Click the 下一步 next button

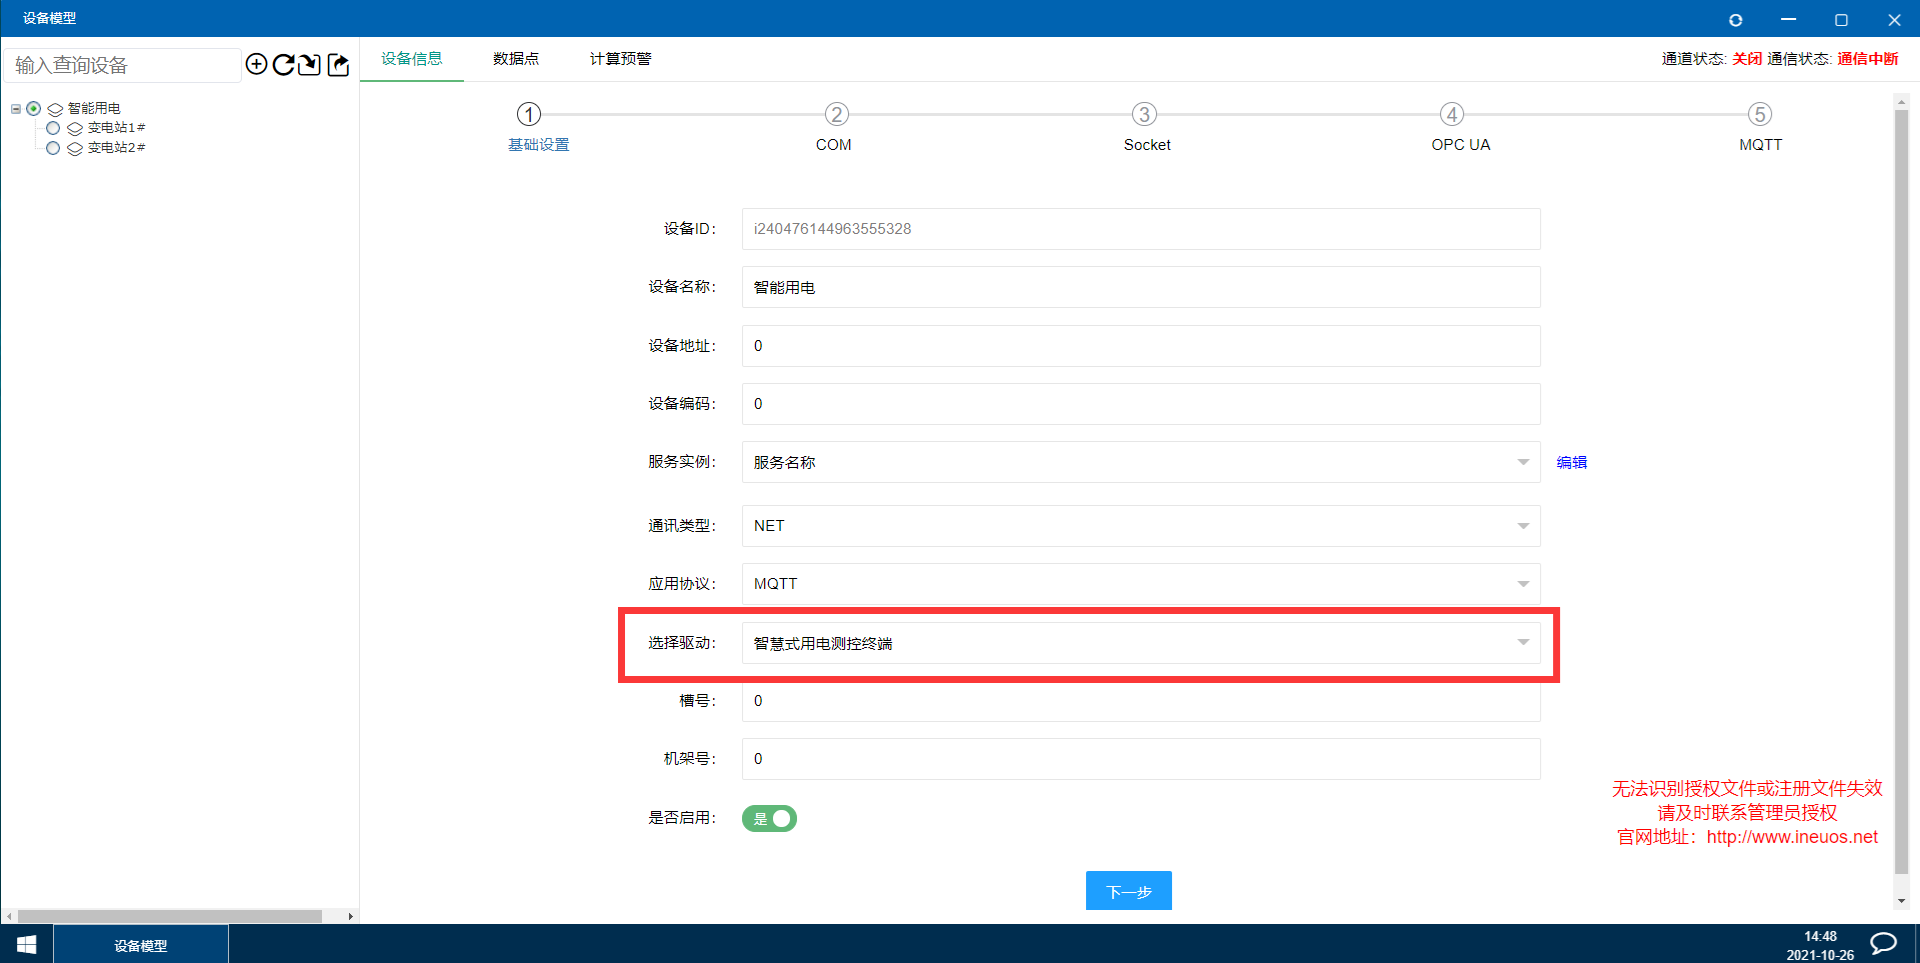coord(1128,891)
